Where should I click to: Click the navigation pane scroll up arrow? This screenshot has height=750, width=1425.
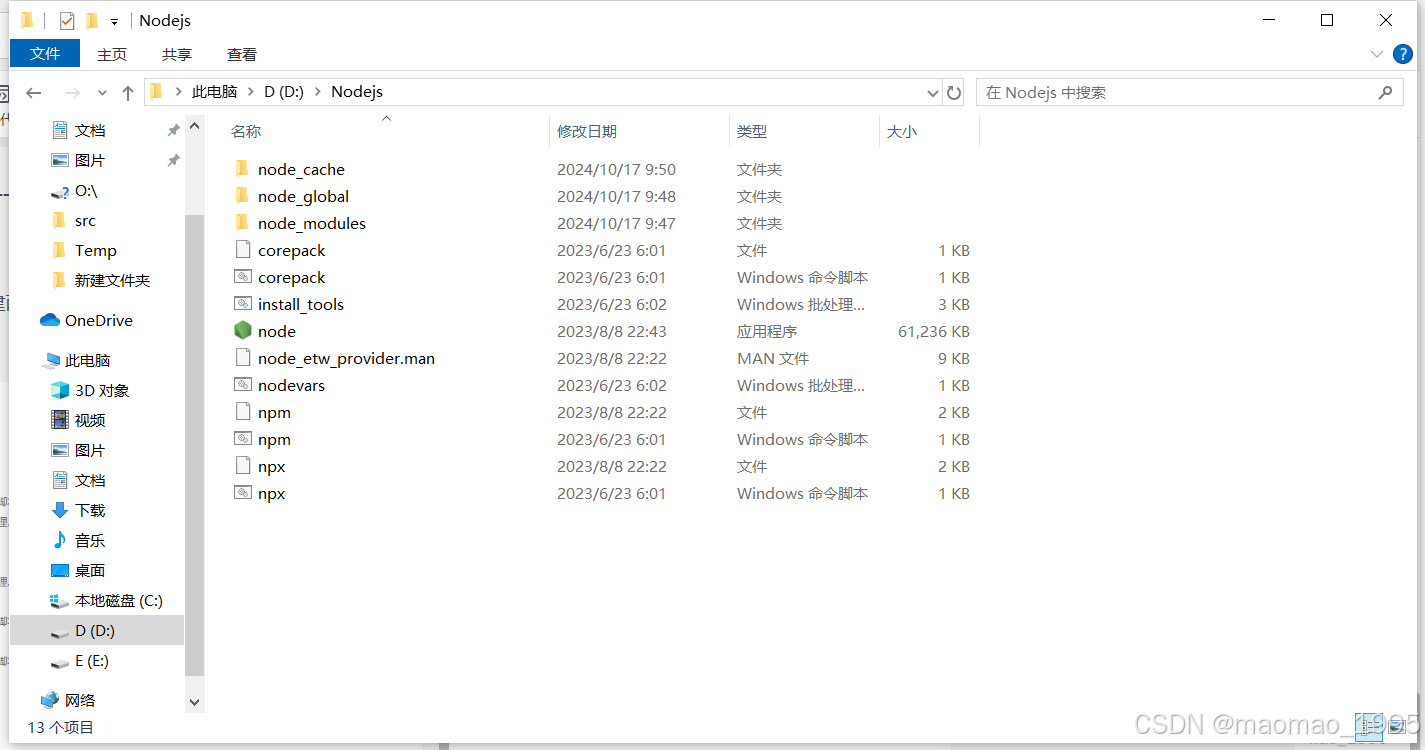click(x=195, y=125)
